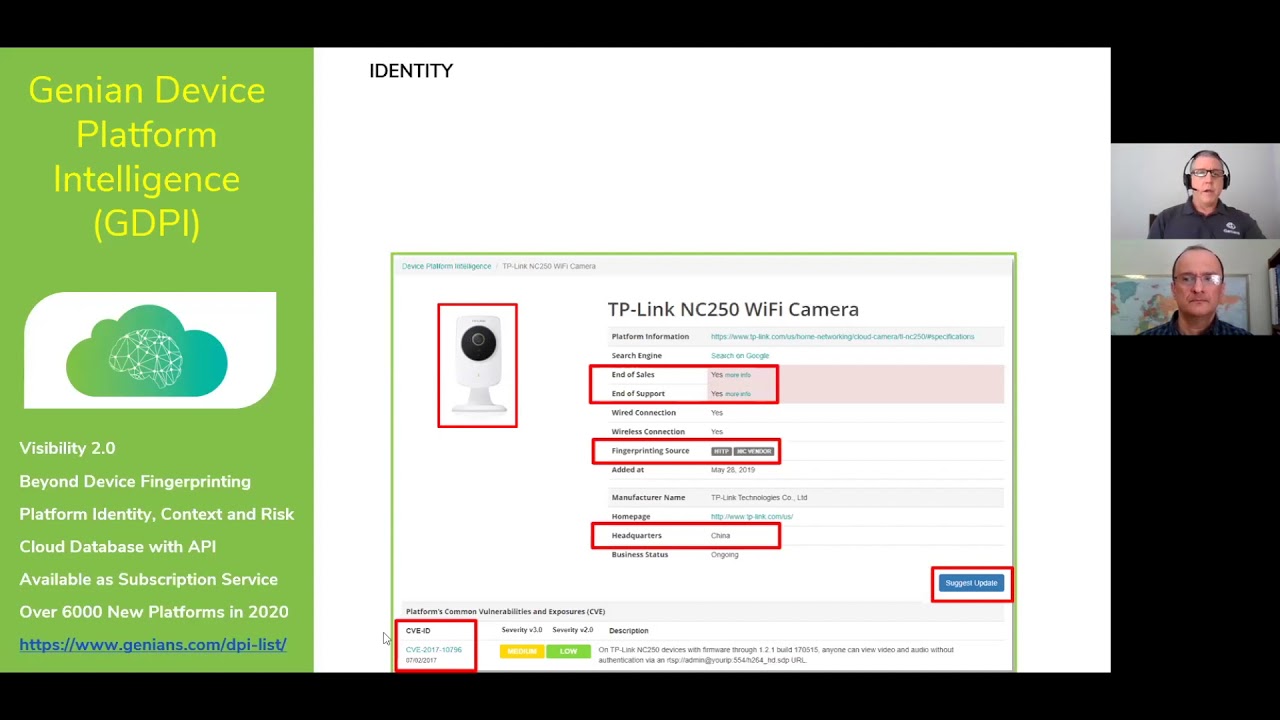Click the Search on Google link
This screenshot has width=1280, height=720.
click(740, 356)
